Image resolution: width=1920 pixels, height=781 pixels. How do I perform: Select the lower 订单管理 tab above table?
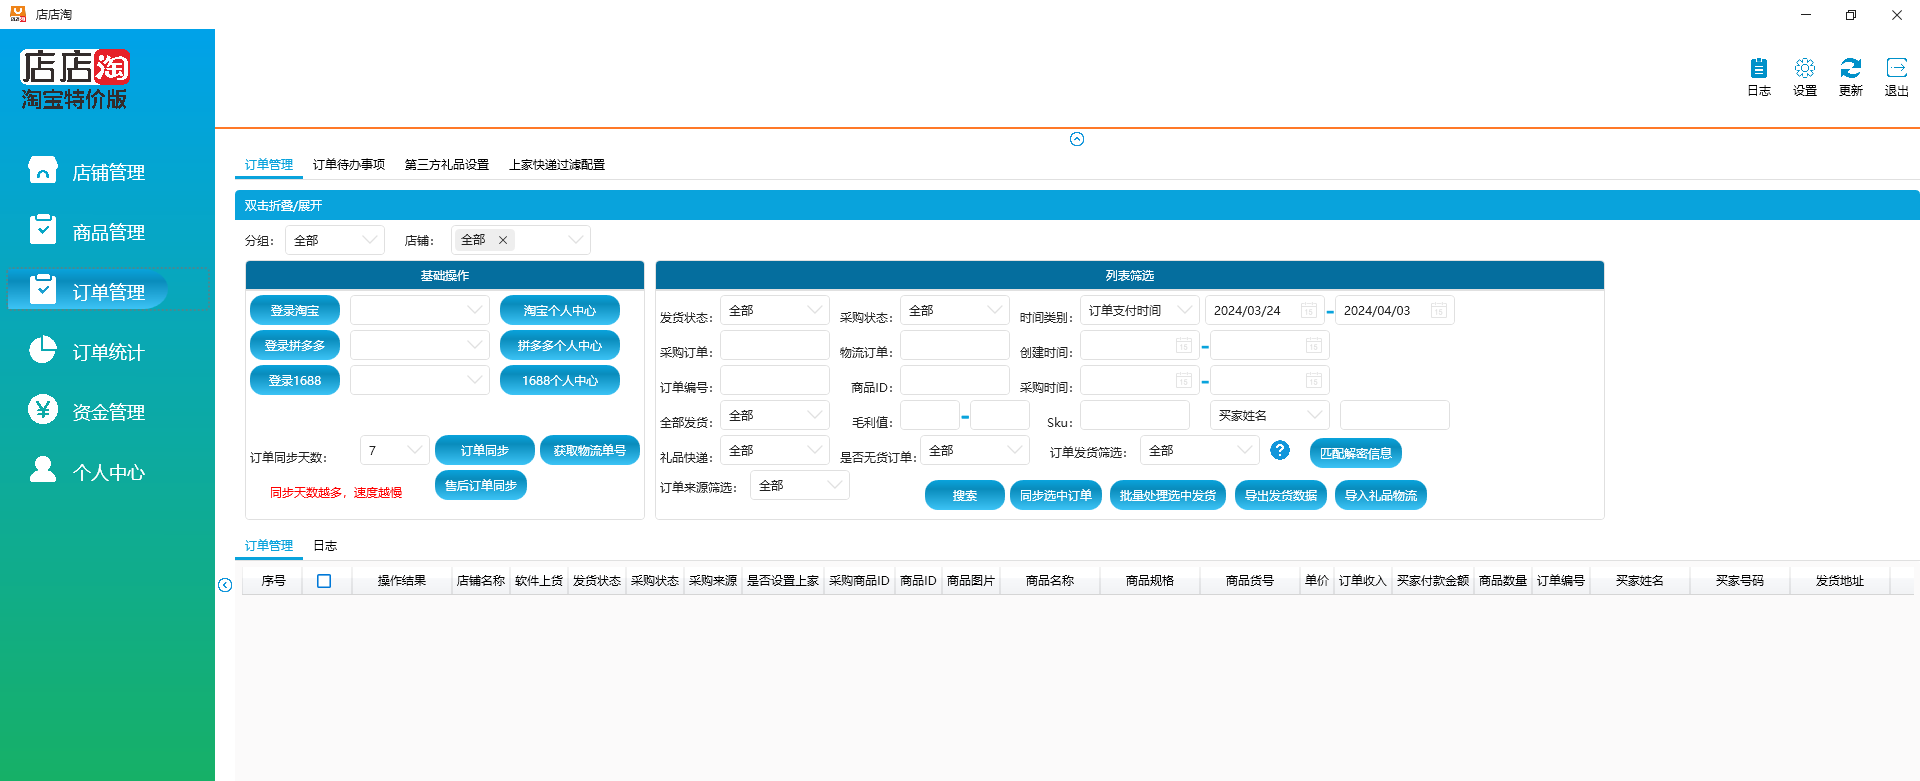click(x=269, y=546)
